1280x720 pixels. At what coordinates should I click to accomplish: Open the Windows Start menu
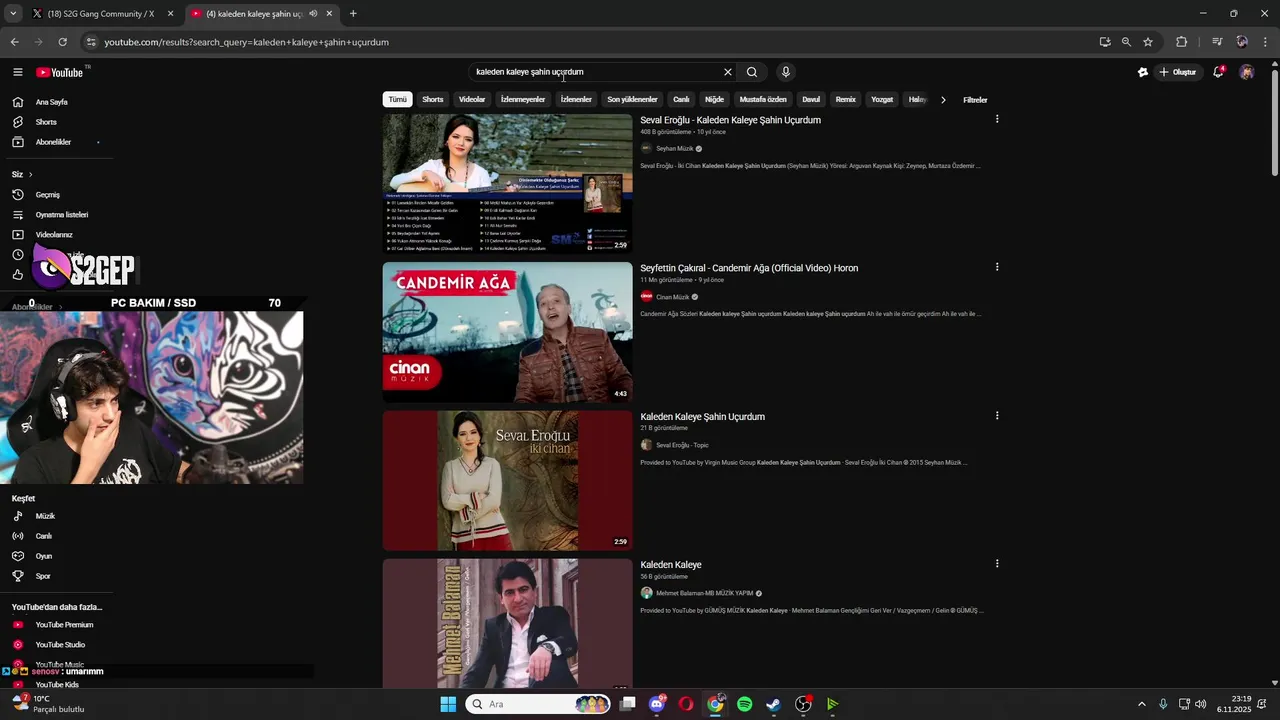click(447, 704)
